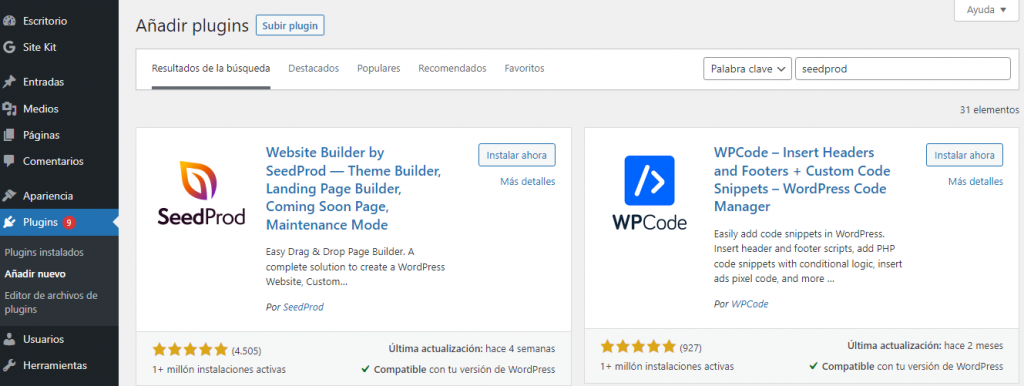Click the (4.505) ratings count
Image resolution: width=1024 pixels, height=386 pixels.
click(246, 350)
